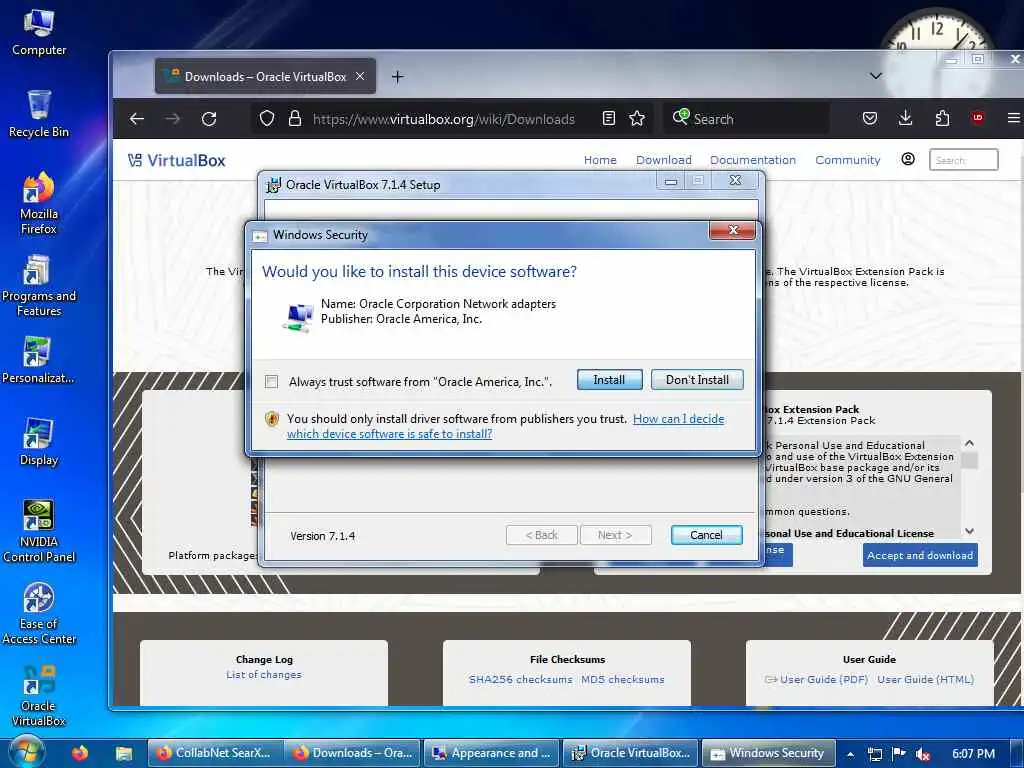Select the Computer desktop icon

point(39,33)
